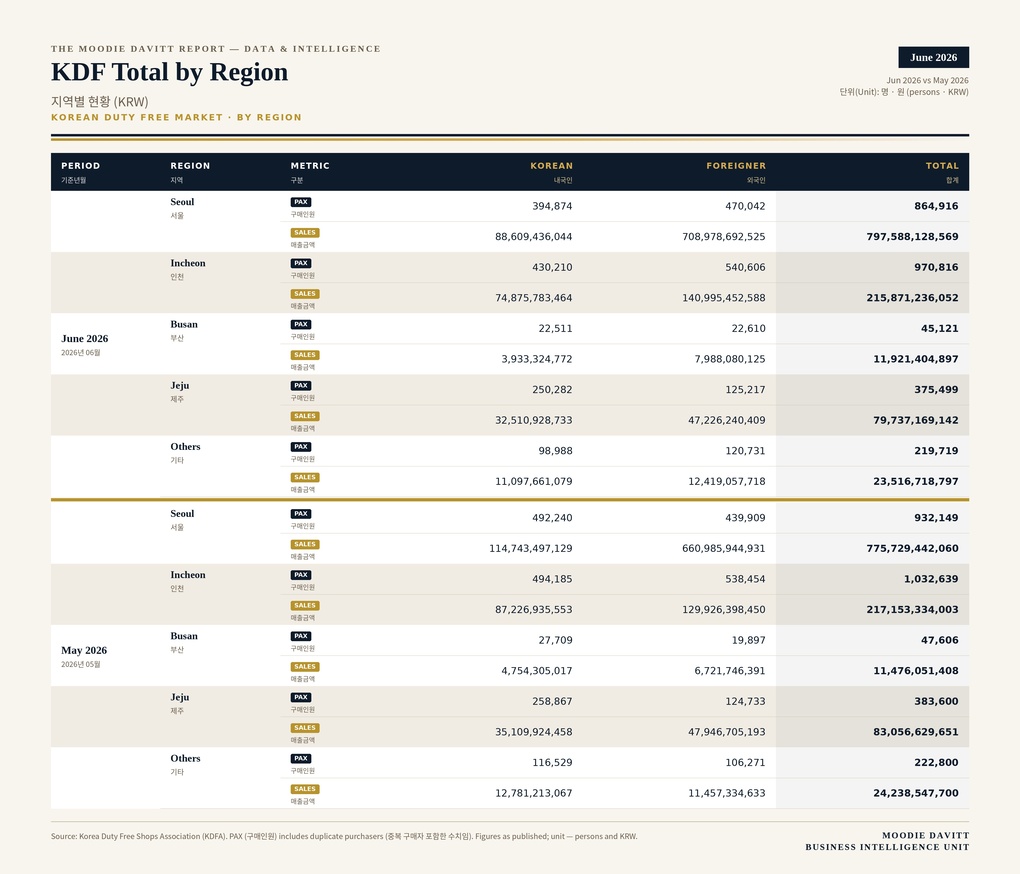
Task: Click May Jeju total 383,600
Action: coord(936,701)
